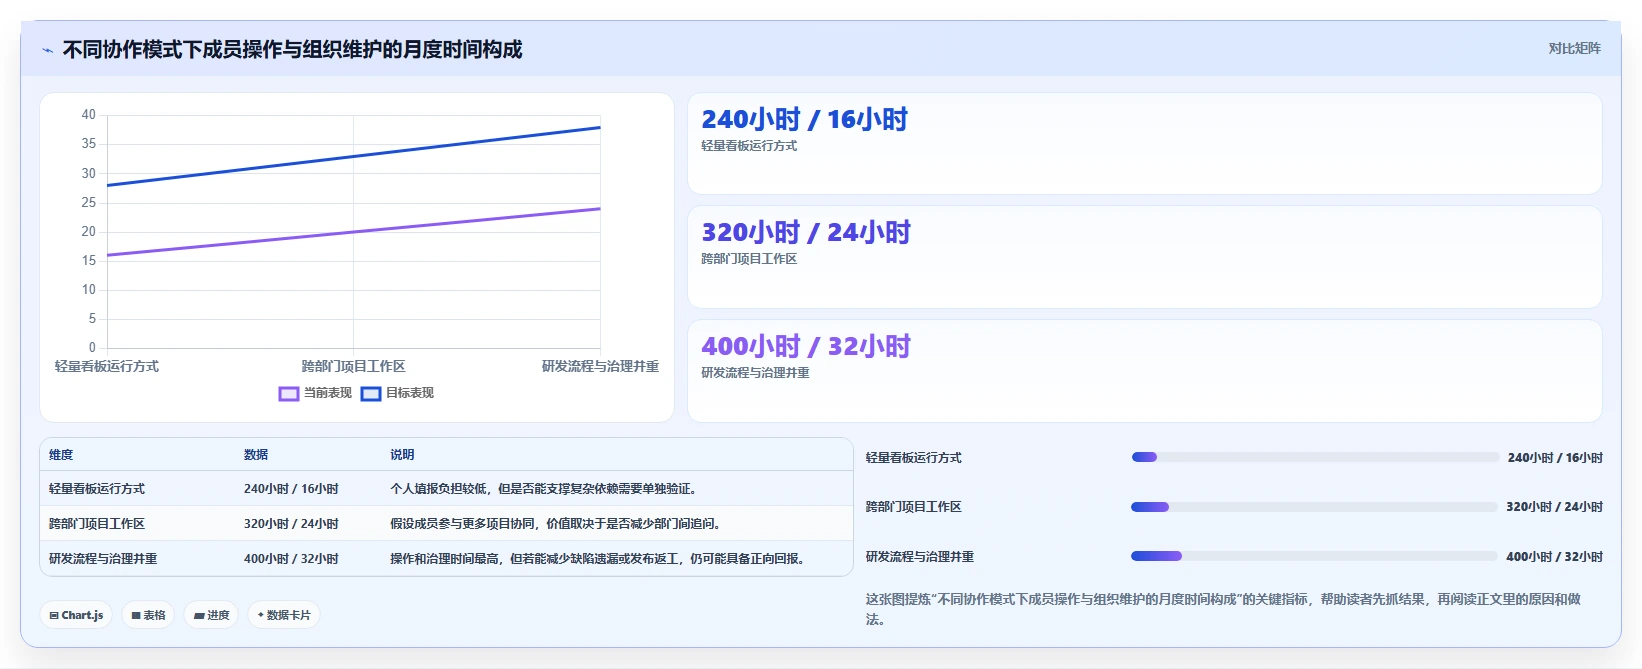Viewport: 1642px width, 669px height.
Task: Click progress bar for 研发流程与治理并重
Action: pyautogui.click(x=1315, y=556)
